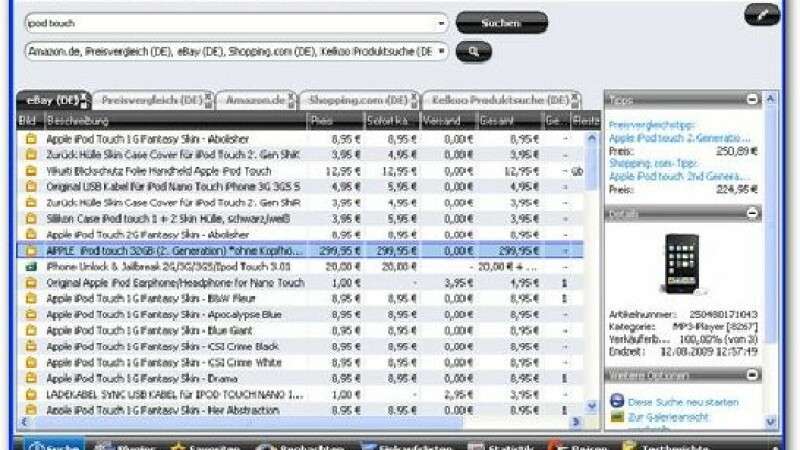
Task: Click the magnifier button beside provider list
Action: point(473,52)
